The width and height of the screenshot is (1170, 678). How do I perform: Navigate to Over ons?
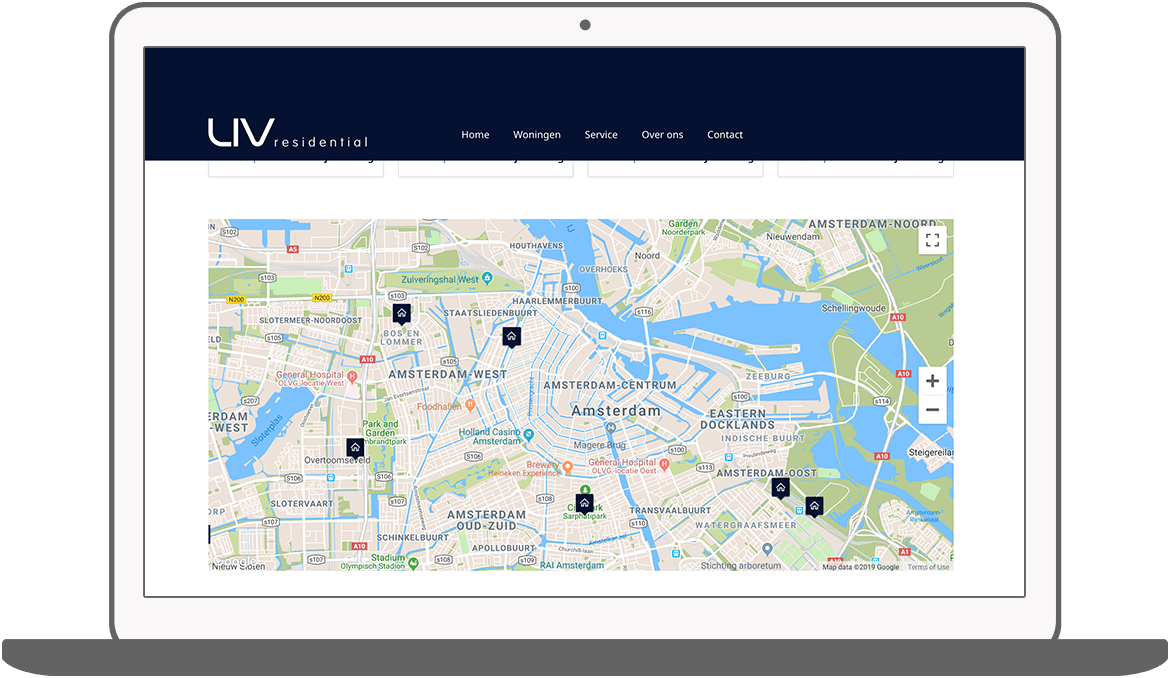click(662, 135)
